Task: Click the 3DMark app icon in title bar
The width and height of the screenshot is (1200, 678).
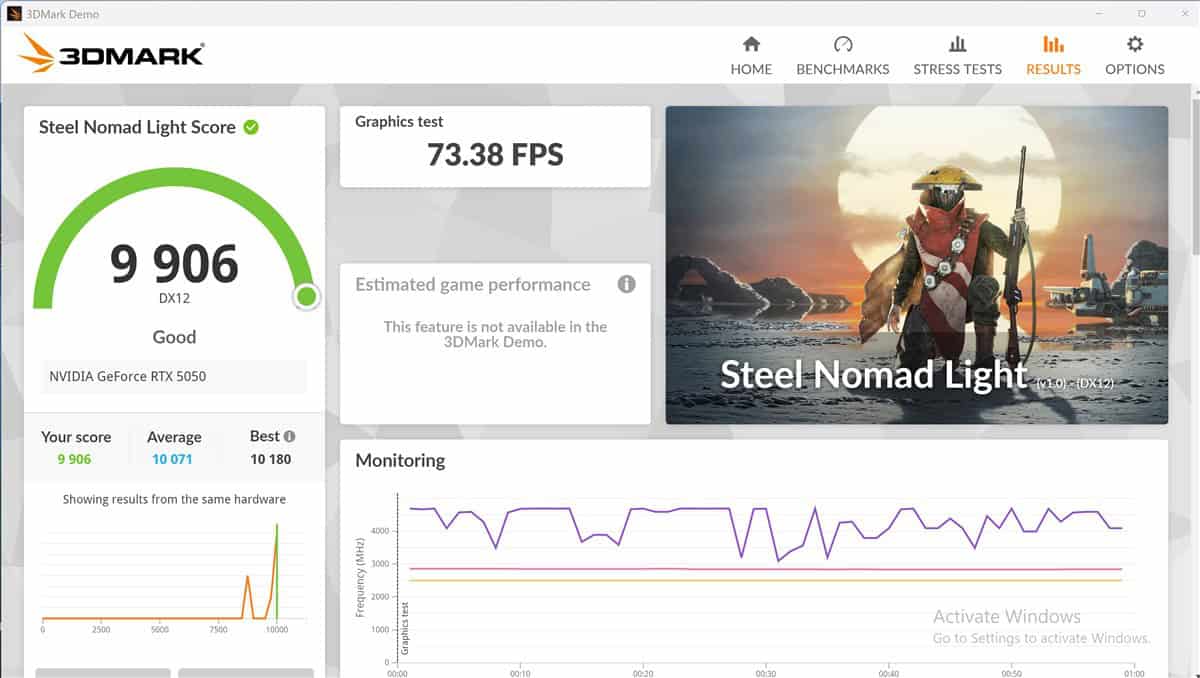Action: click(14, 14)
